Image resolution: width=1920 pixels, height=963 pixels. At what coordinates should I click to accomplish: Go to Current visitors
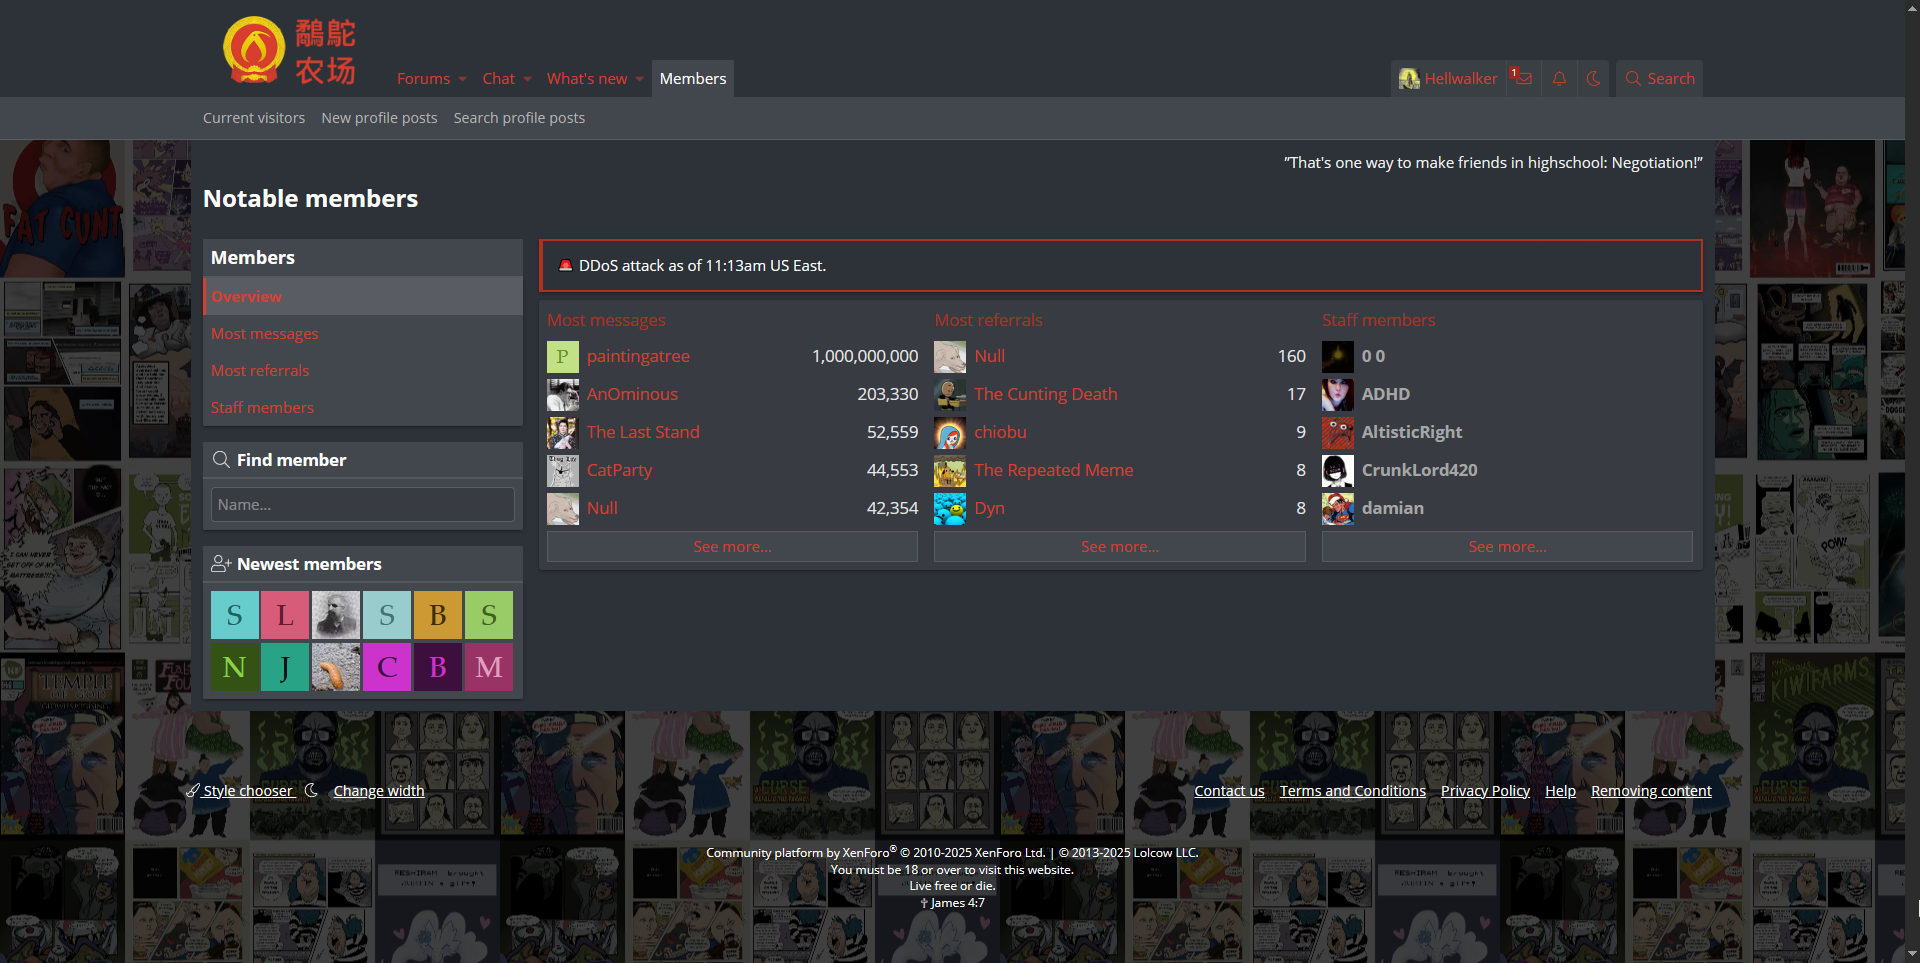(x=254, y=118)
